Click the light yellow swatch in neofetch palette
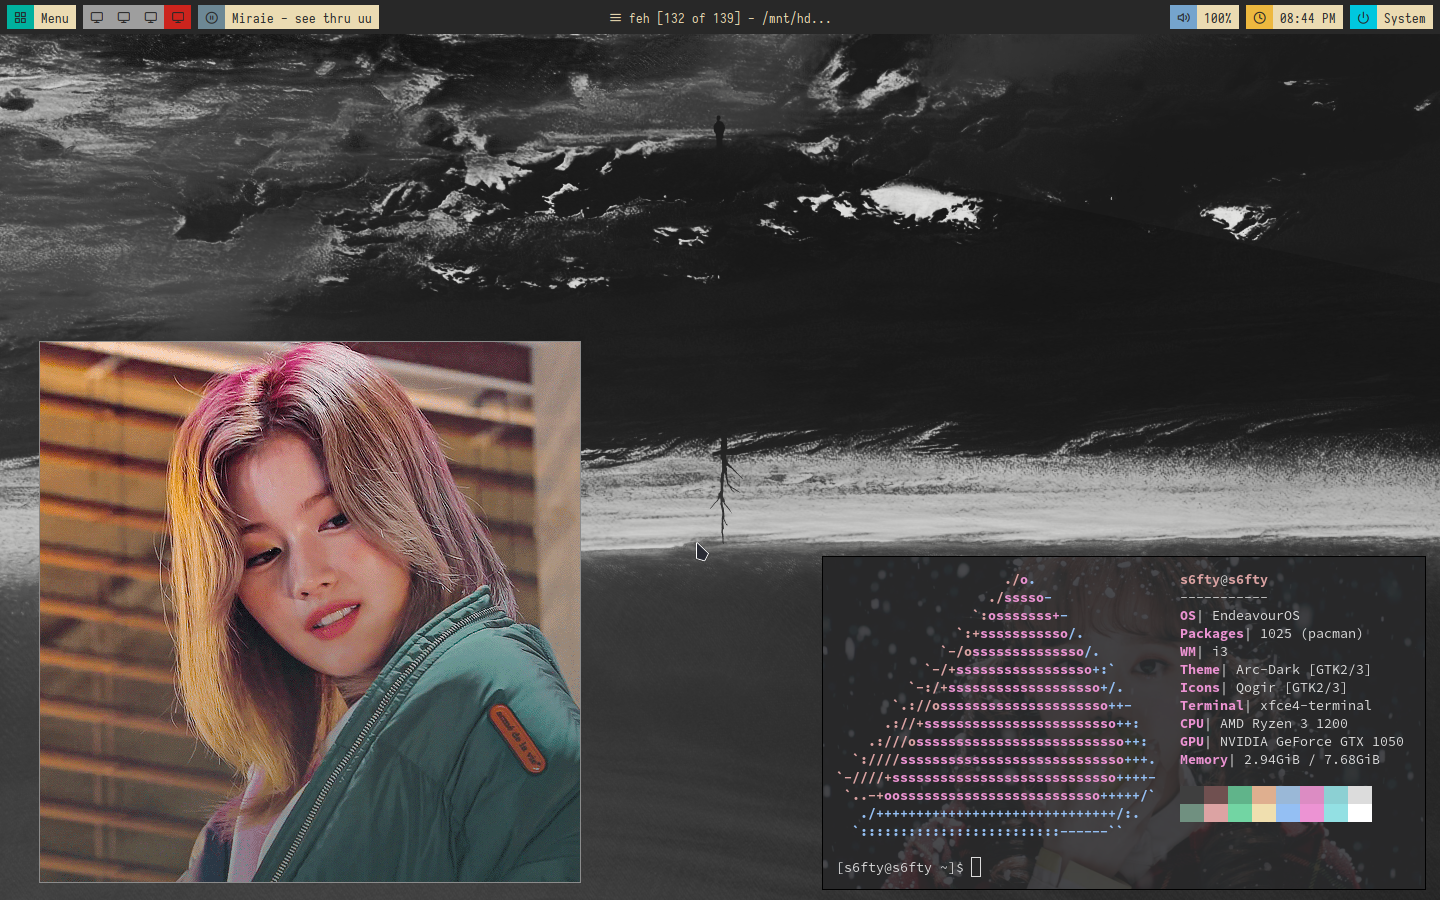Image resolution: width=1440 pixels, height=900 pixels. pyautogui.click(x=1264, y=813)
